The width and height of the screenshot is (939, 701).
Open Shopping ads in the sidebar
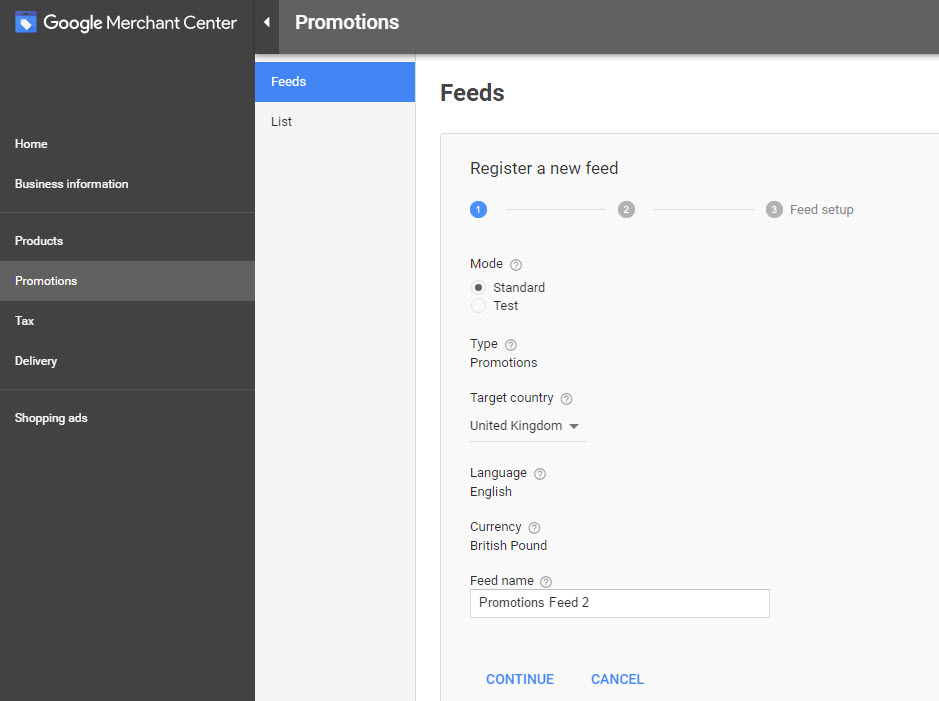[x=51, y=418]
